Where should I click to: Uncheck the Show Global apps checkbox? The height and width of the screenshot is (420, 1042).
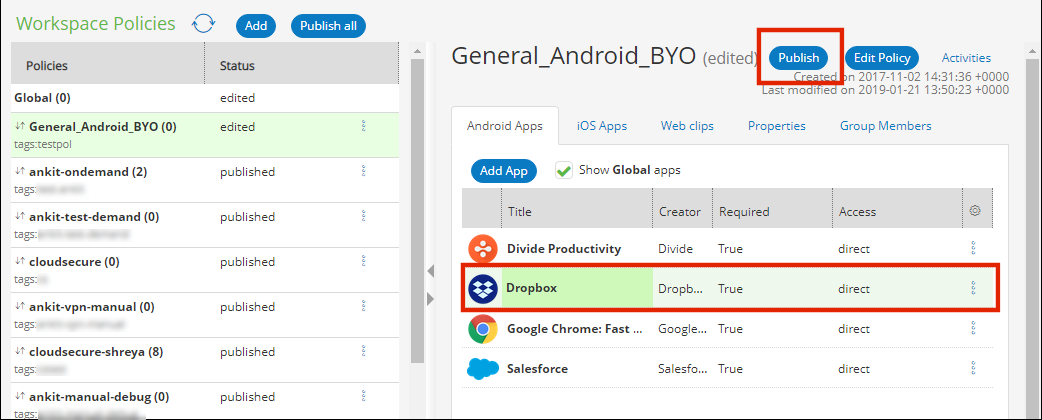(x=564, y=170)
